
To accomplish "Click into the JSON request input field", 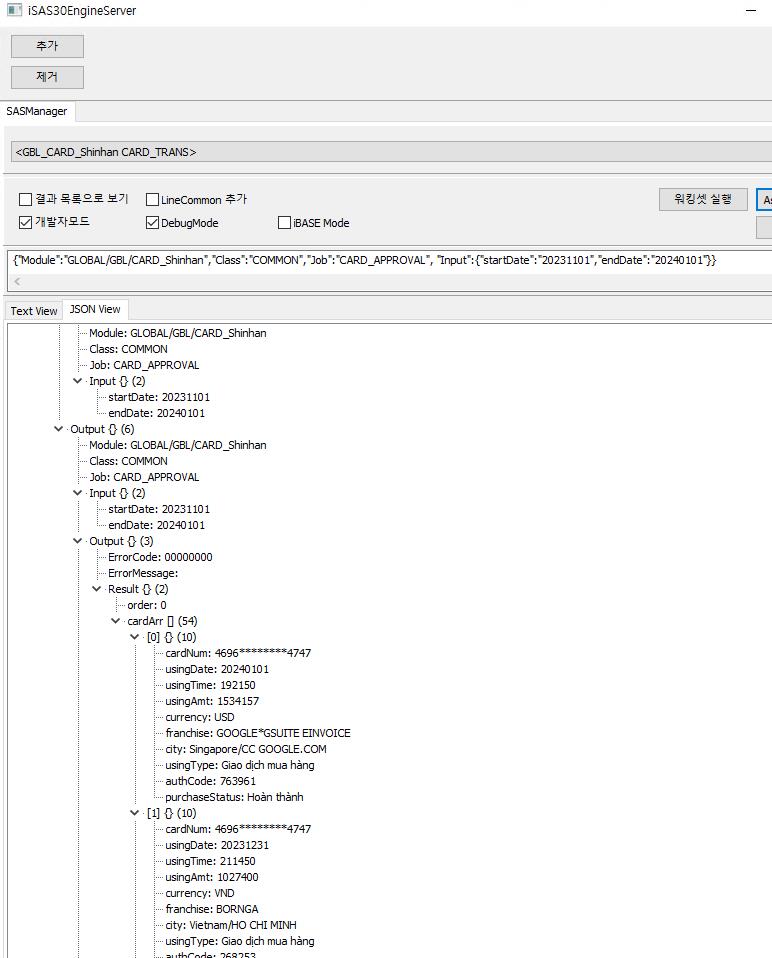I will 390,260.
